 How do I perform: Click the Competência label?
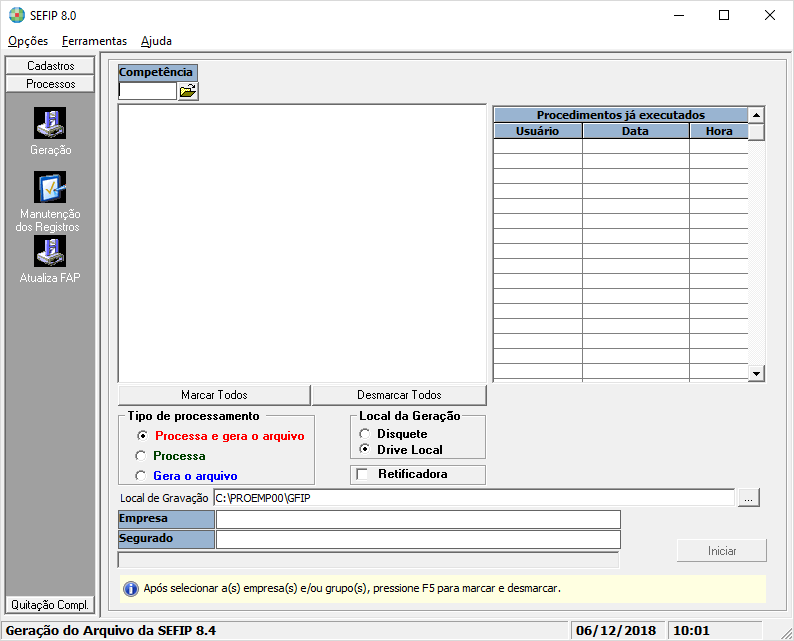coord(157,72)
